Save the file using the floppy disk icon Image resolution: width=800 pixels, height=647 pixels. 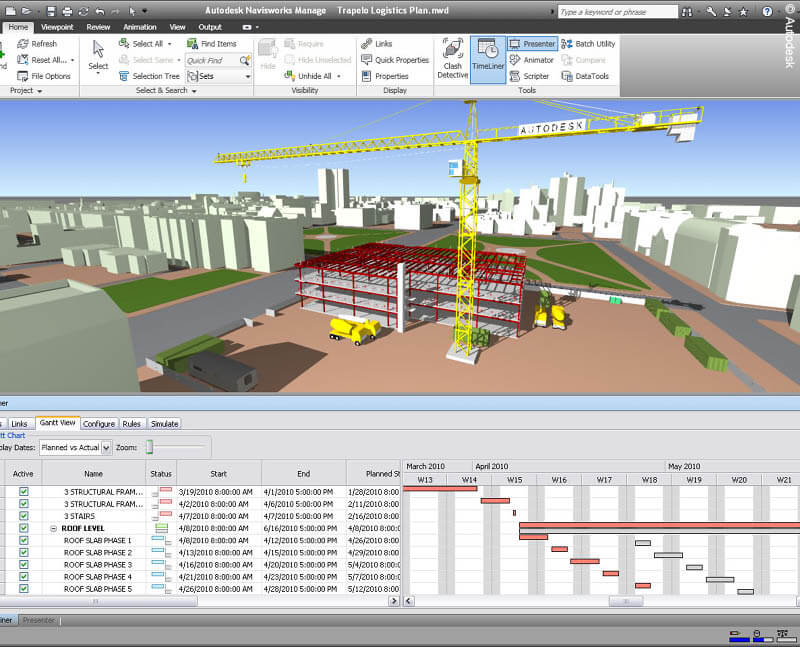tap(51, 11)
